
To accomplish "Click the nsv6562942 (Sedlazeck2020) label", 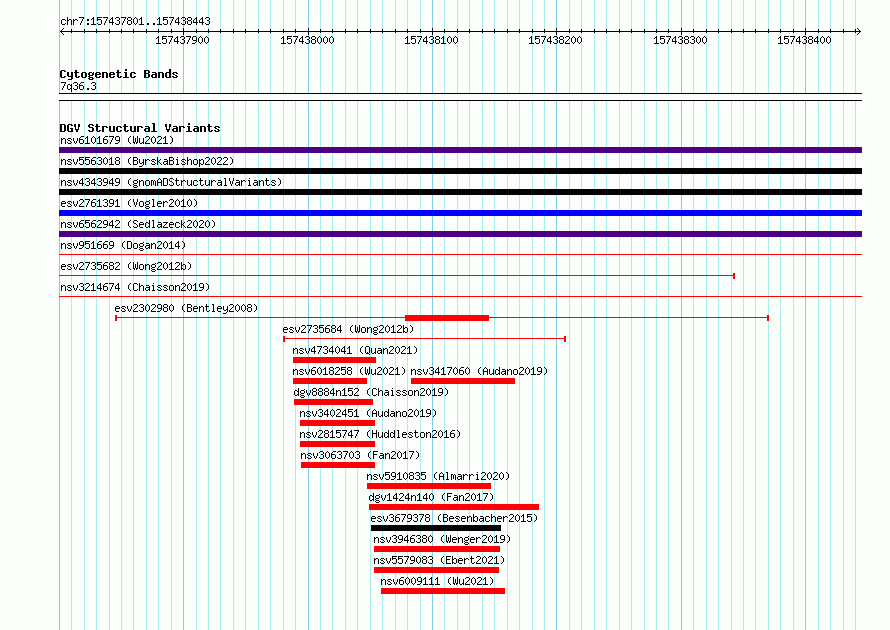I will coord(138,224).
